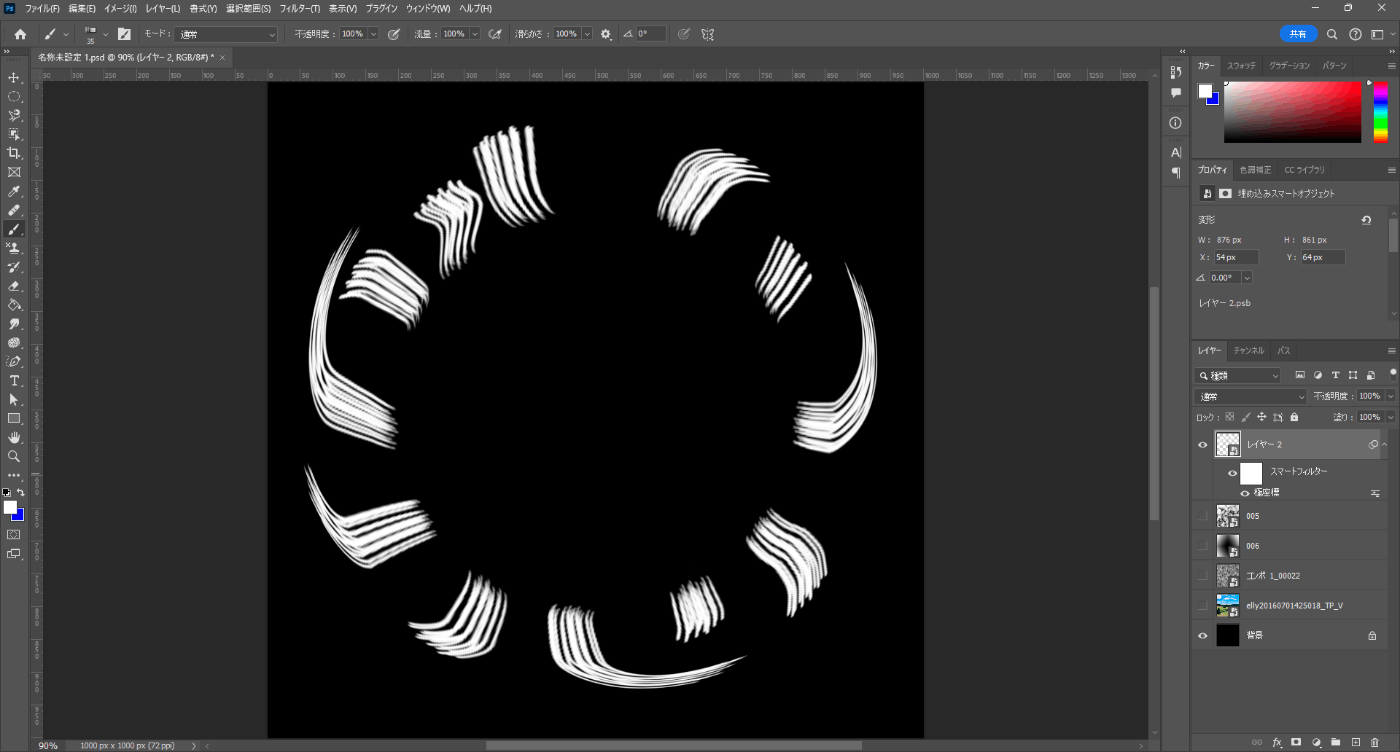Expand the smoothing (滑らかさ) dropdown
Image resolution: width=1400 pixels, height=752 pixels.
(586, 34)
